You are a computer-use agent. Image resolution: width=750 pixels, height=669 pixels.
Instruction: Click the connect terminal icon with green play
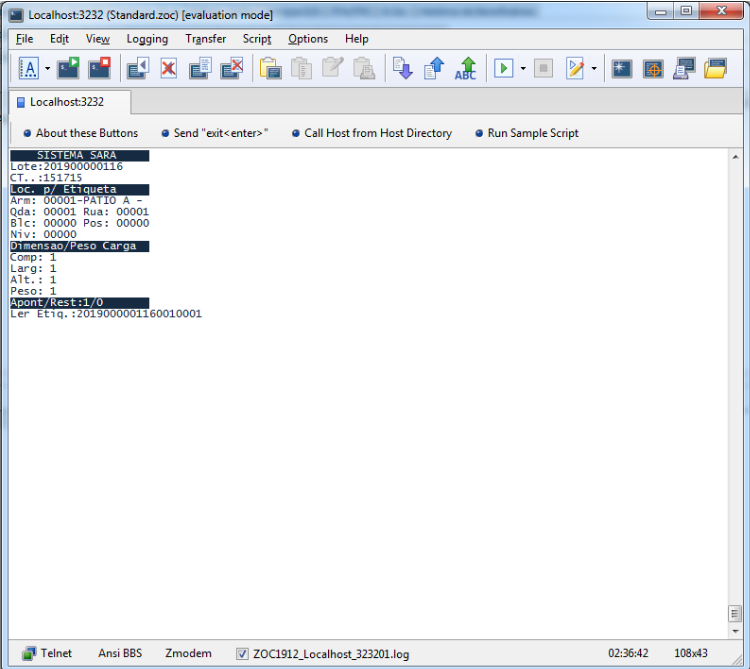tap(68, 68)
